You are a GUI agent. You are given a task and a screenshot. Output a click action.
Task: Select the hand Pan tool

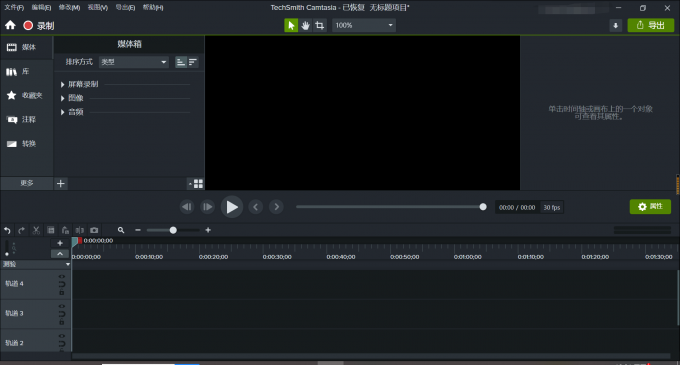pyautogui.click(x=305, y=25)
